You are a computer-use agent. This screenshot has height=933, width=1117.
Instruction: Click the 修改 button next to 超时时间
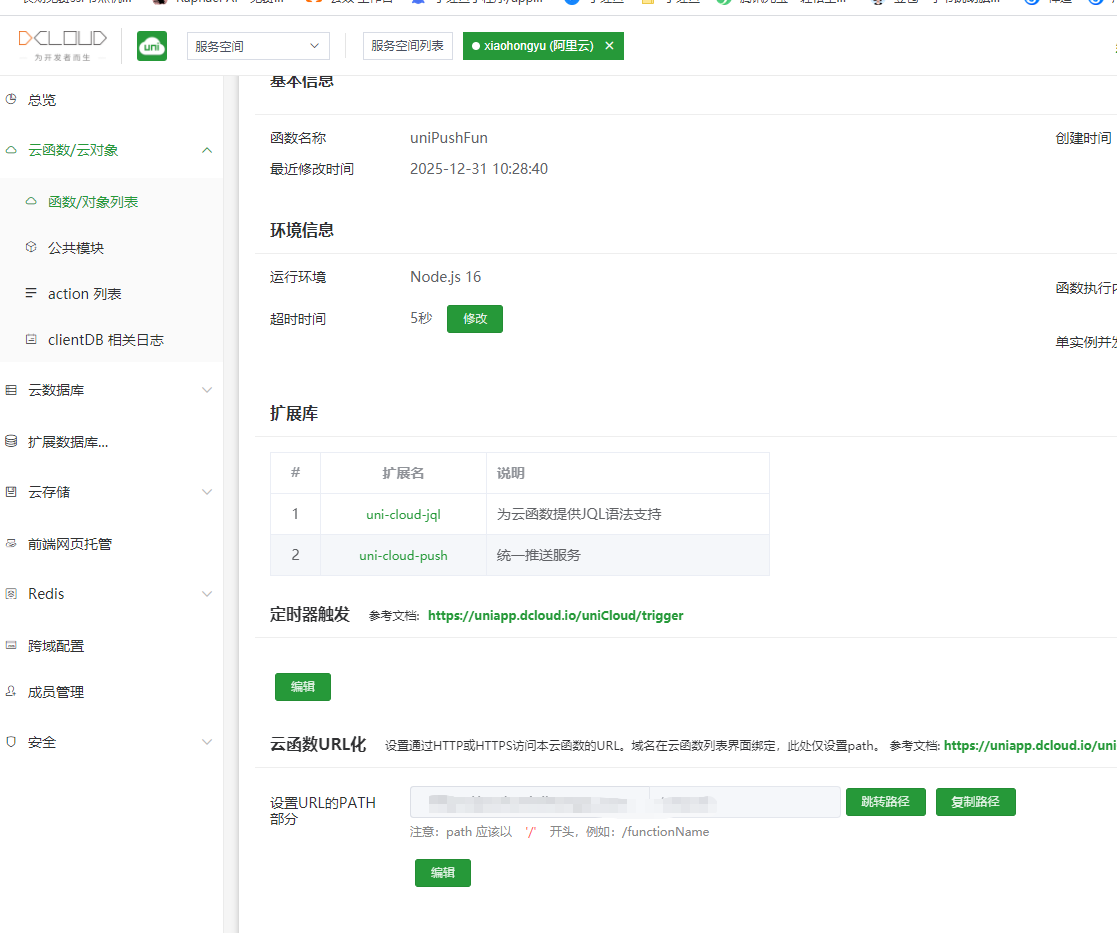(x=474, y=318)
